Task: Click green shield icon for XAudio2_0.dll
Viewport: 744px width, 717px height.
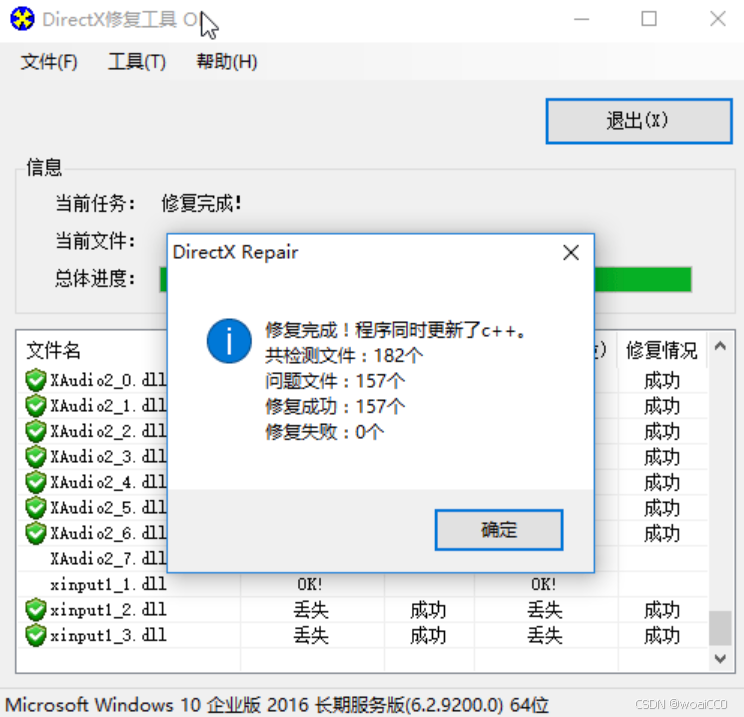Action: 36,380
